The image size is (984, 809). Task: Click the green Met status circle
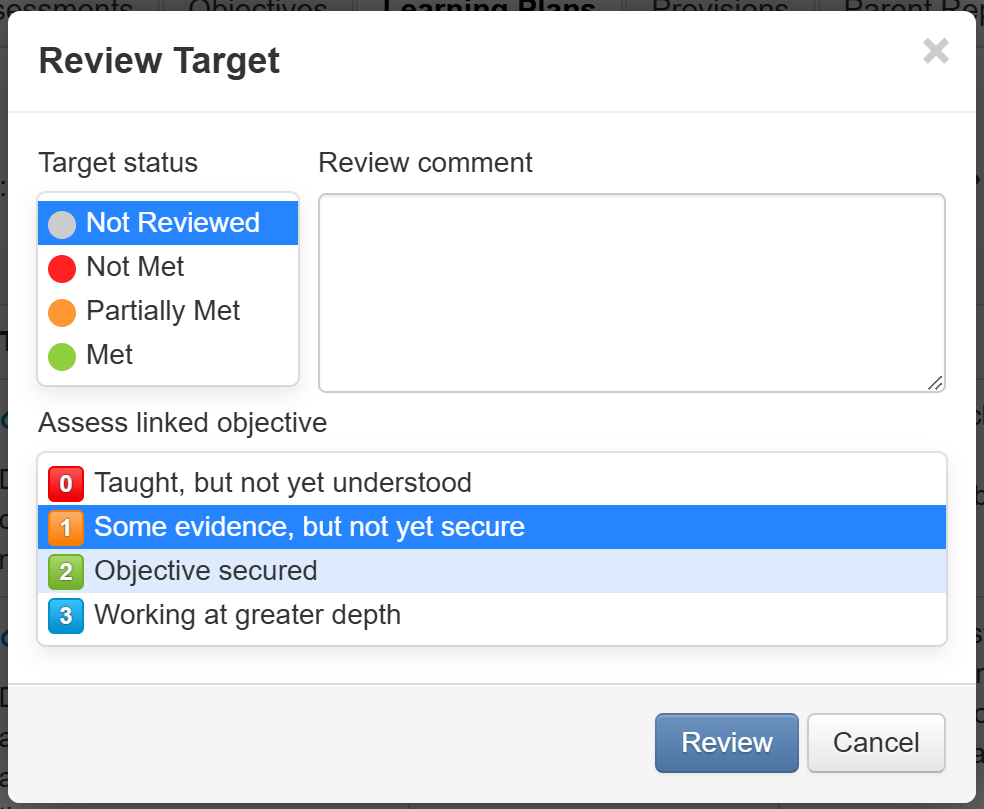coord(62,356)
